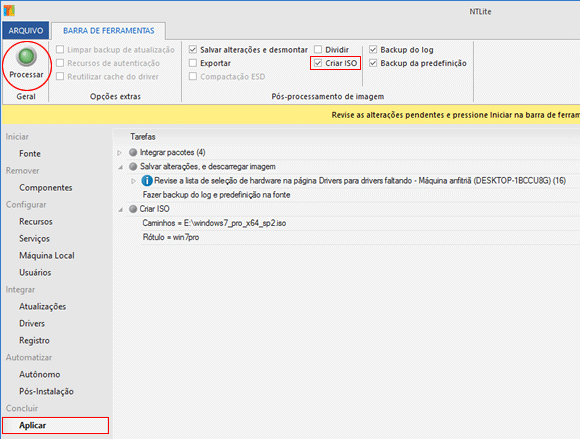Open the ARQUIVO tab
Viewport: 580px width, 439px height.
[x=26, y=30]
